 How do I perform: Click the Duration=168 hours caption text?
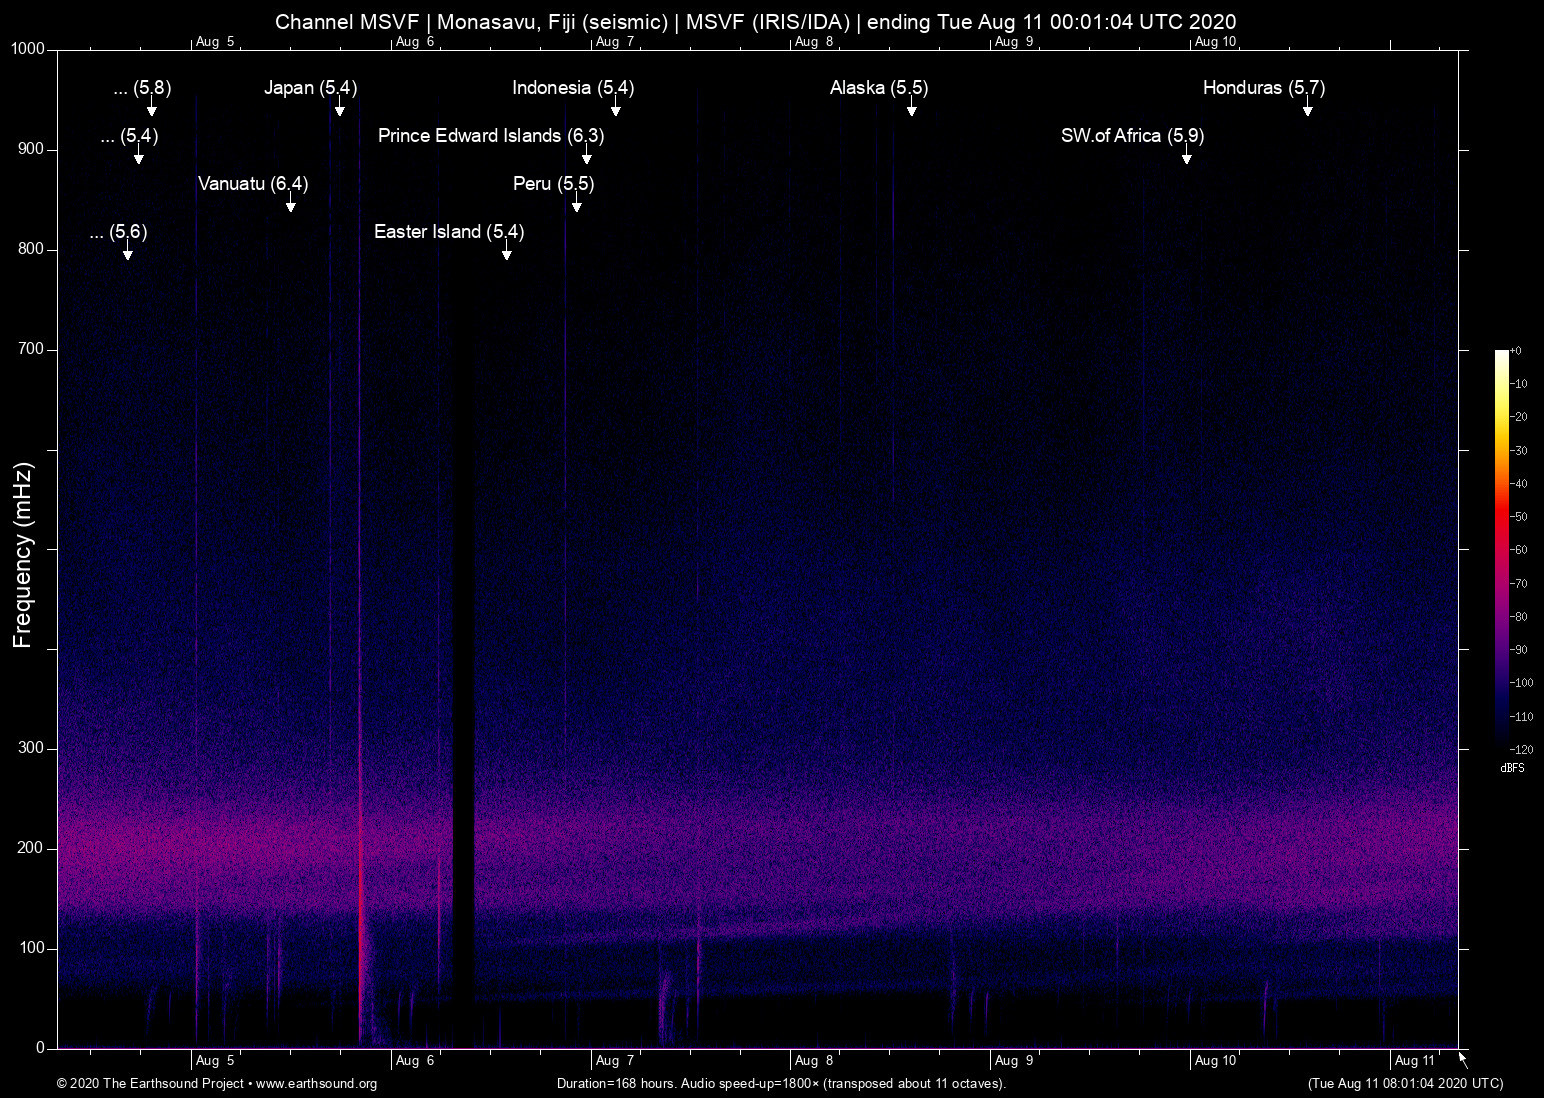coord(781,1084)
